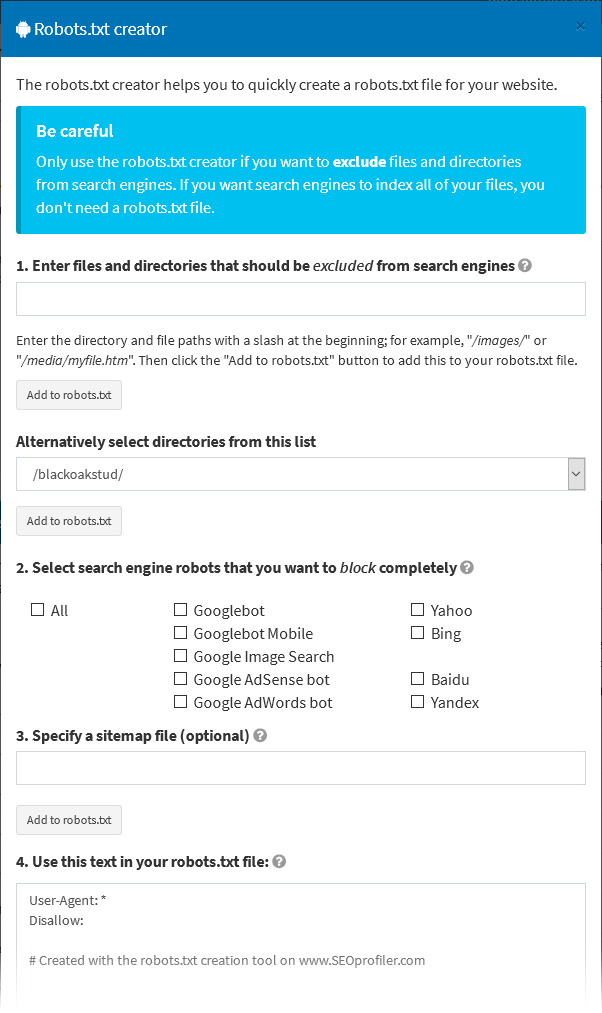
Task: Block the Bing robot
Action: coord(417,632)
